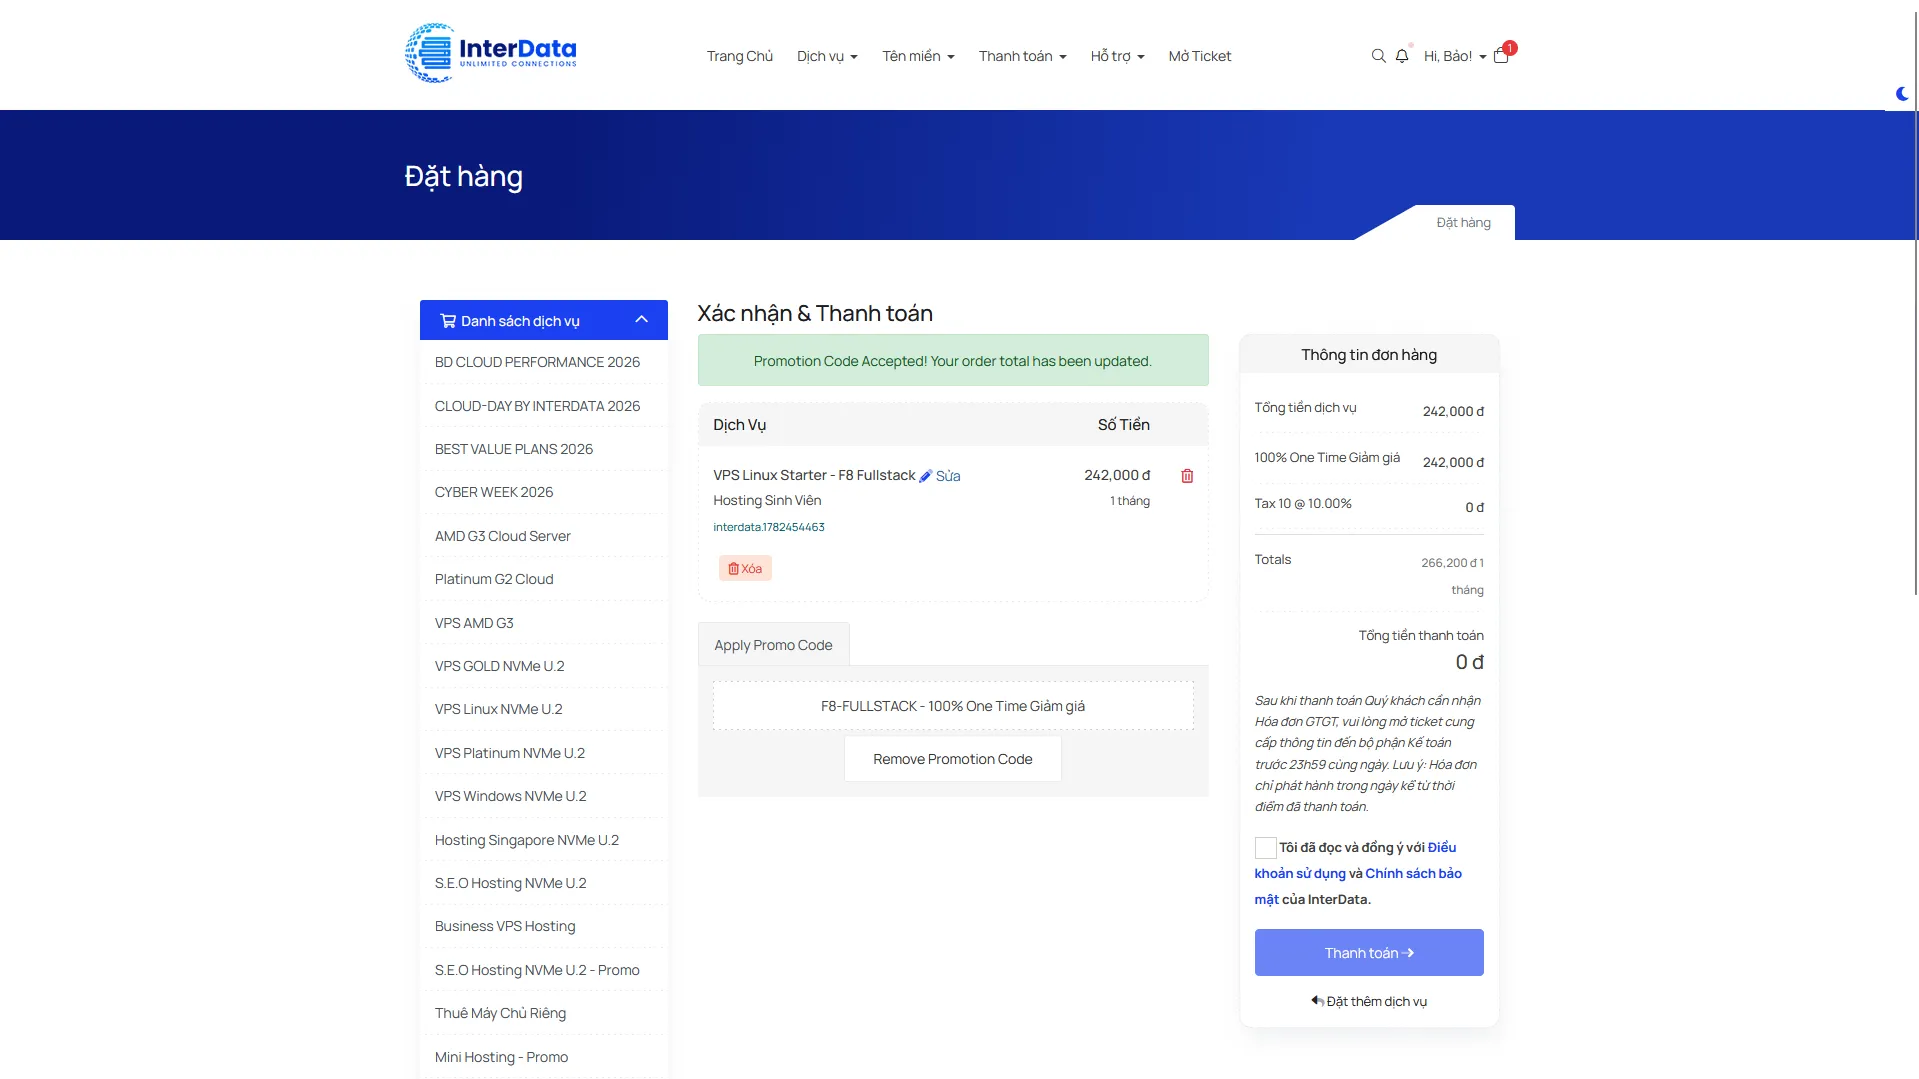
Task: Click the Đặt thêm dịch vụ back-arrow link
Action: point(1368,1001)
